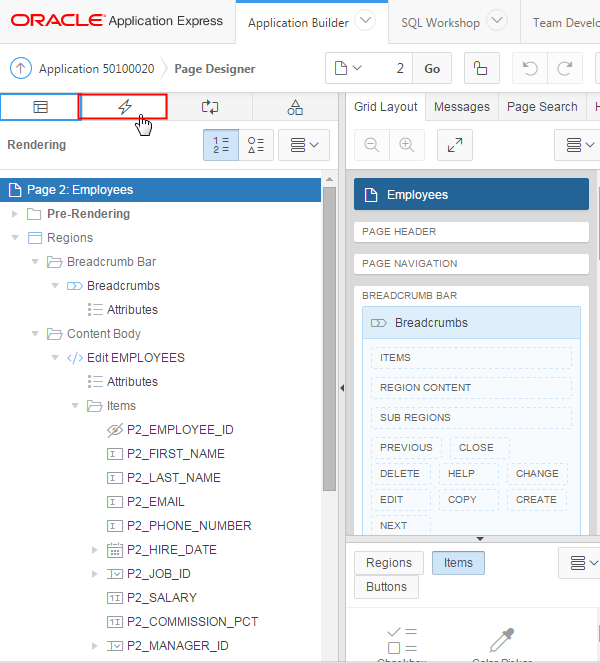Collapse the Edit EMPLOYEES node arrow
The width and height of the screenshot is (600, 663).
click(55, 358)
